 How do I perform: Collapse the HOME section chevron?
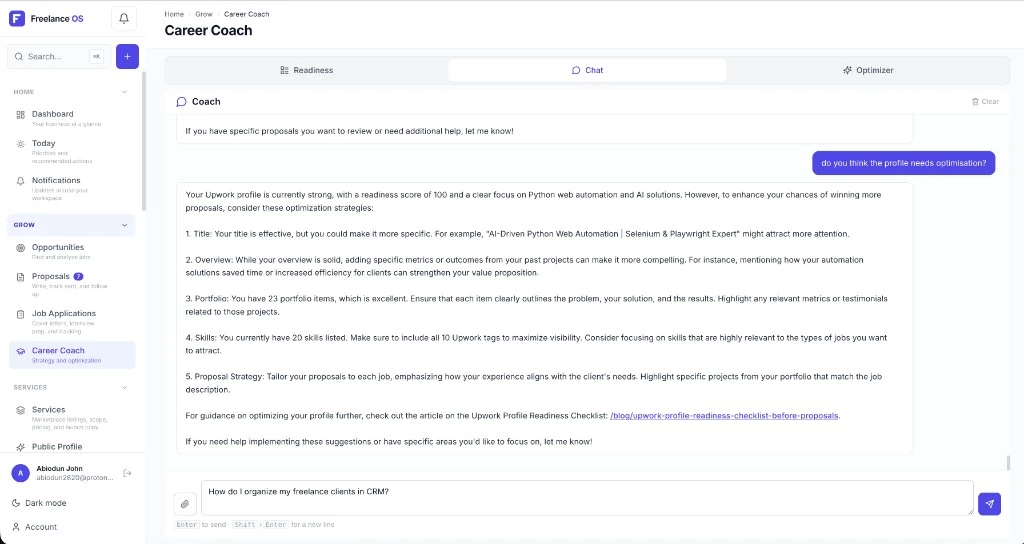[x=125, y=92]
